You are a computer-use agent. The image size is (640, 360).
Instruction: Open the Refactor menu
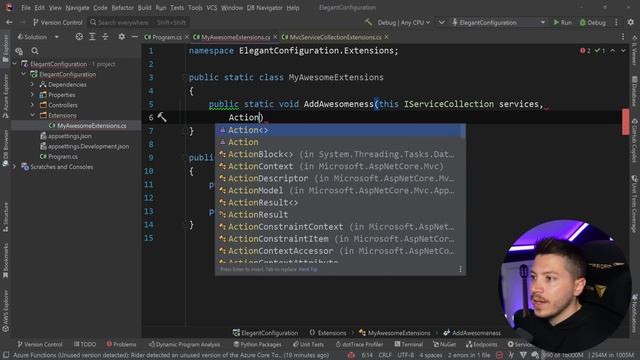point(122,8)
